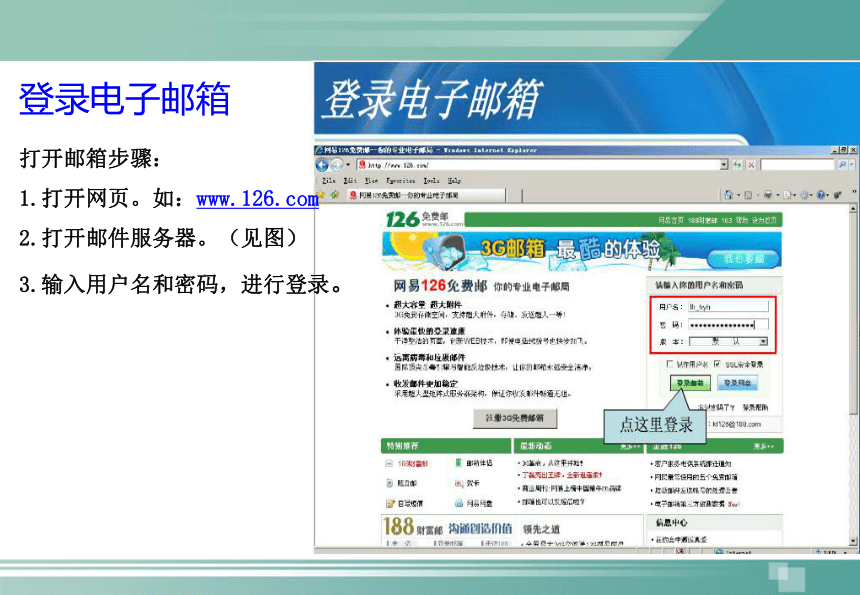The height and width of the screenshot is (595, 860).
Task: Click the 126免费邮 logo
Action: click(x=423, y=219)
